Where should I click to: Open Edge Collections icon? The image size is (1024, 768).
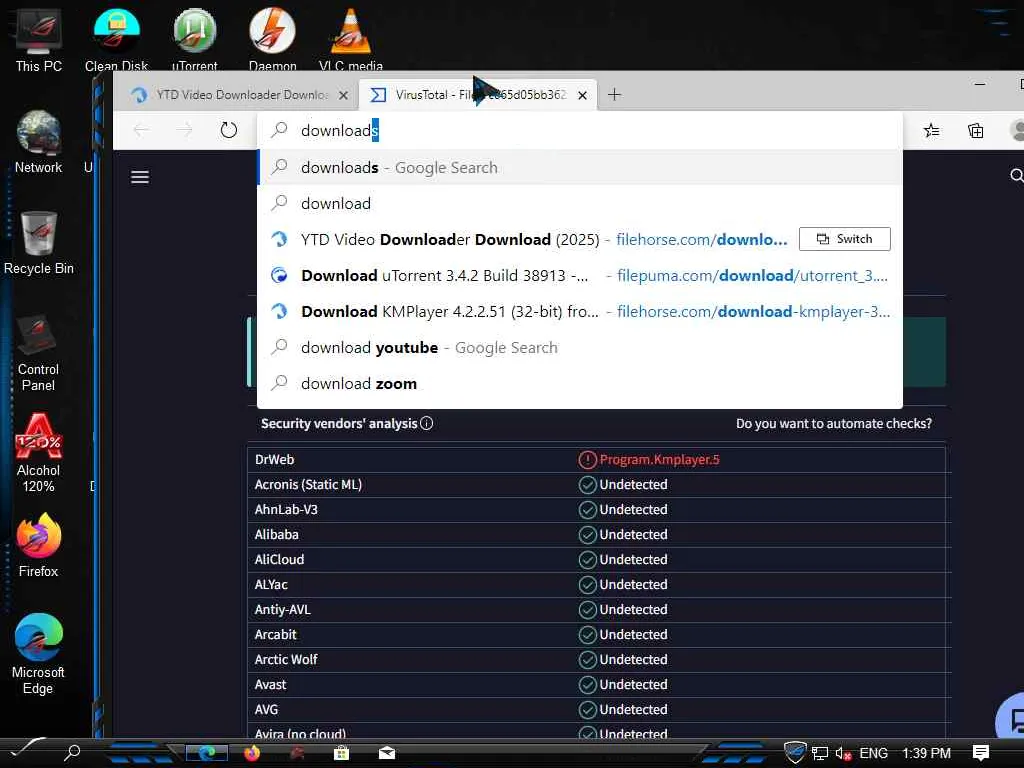coord(976,131)
